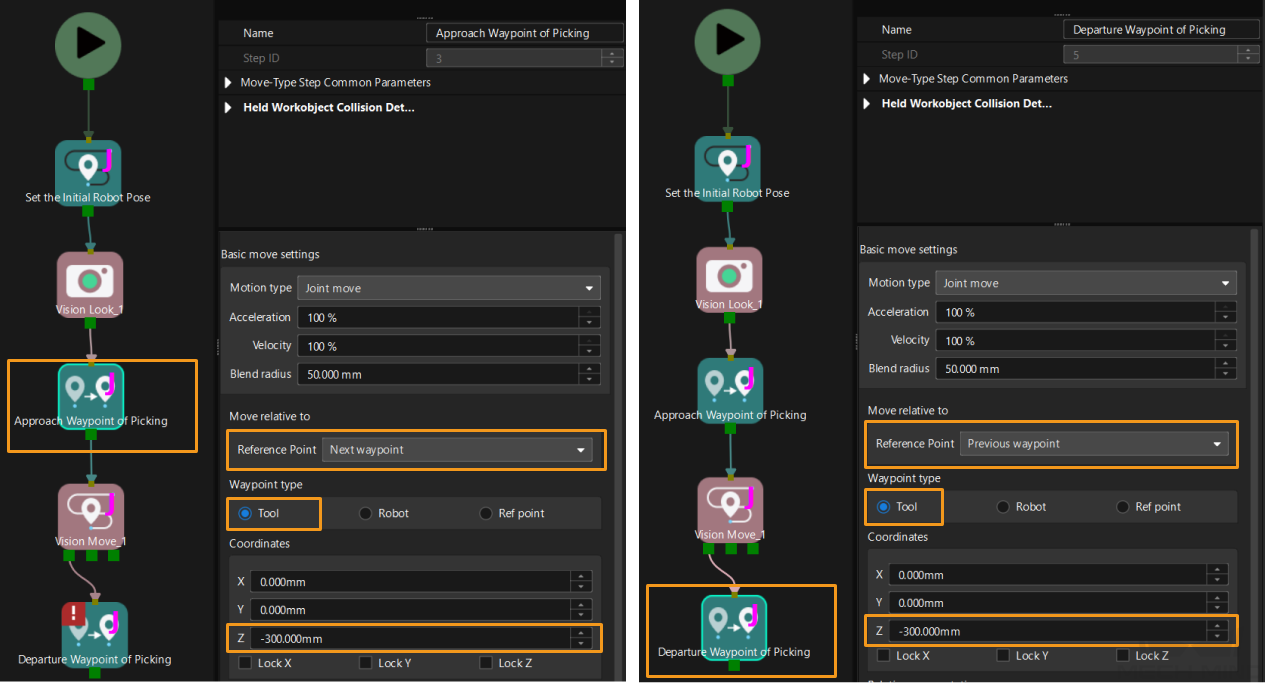Open Motion type dropdown in Departure Waypoint panel

pyautogui.click(x=1085, y=283)
